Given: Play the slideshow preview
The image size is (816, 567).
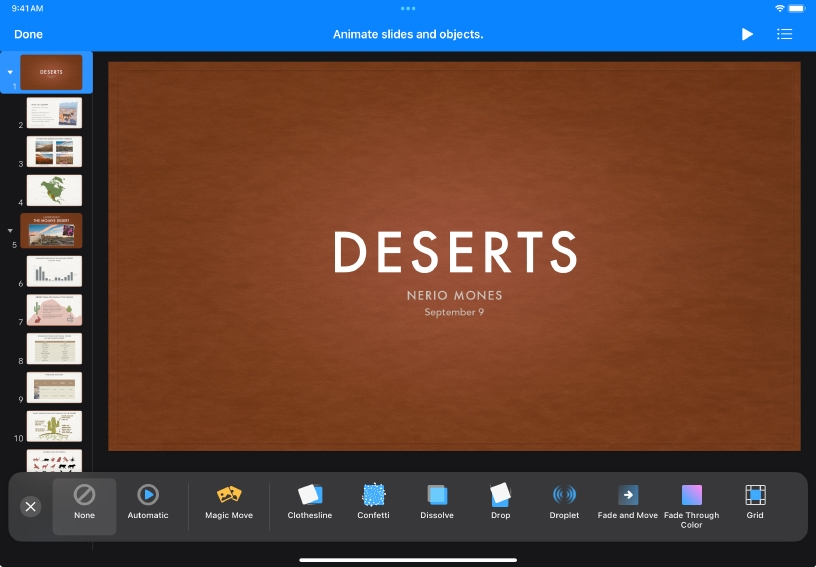Looking at the screenshot, I should coord(747,34).
